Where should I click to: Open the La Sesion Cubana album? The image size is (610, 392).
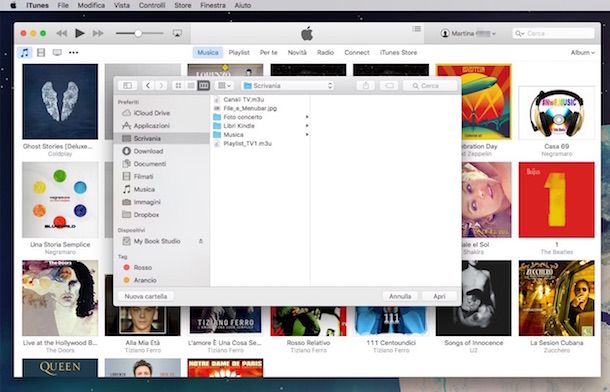557,298
